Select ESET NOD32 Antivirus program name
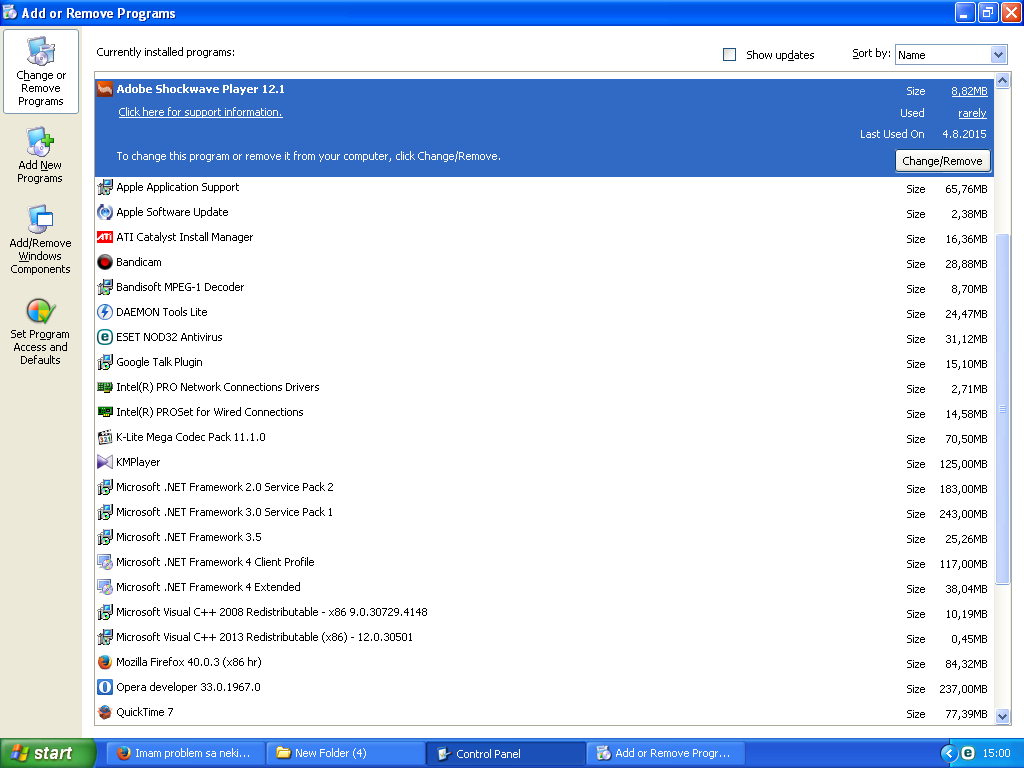Viewport: 1024px width, 768px height. [x=169, y=337]
